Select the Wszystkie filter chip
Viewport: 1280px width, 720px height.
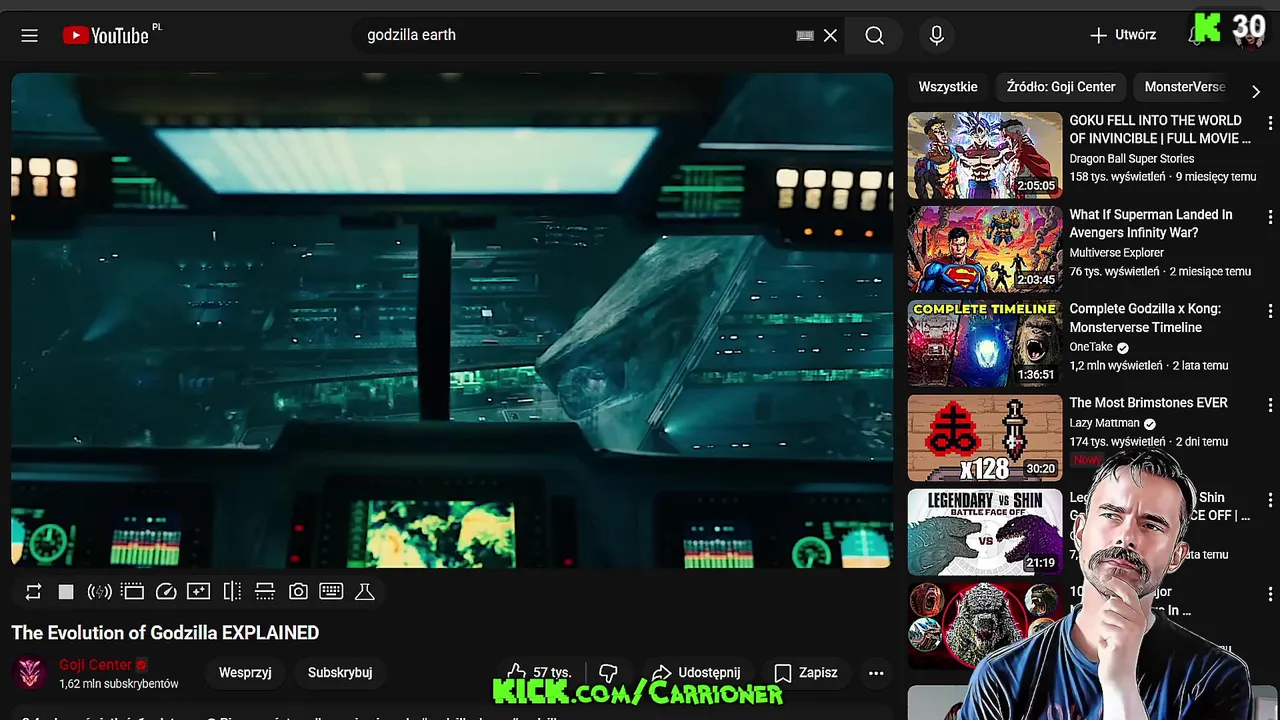(948, 87)
